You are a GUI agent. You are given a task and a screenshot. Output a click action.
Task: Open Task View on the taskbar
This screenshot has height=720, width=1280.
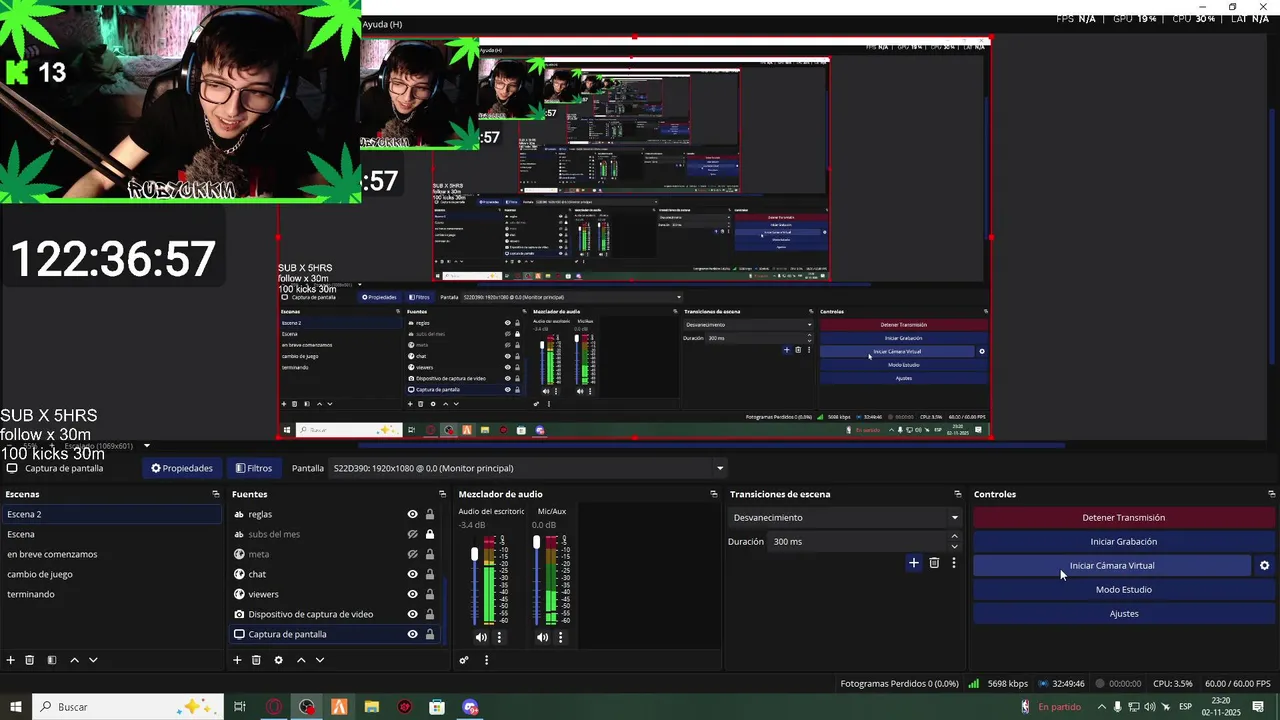coord(240,707)
